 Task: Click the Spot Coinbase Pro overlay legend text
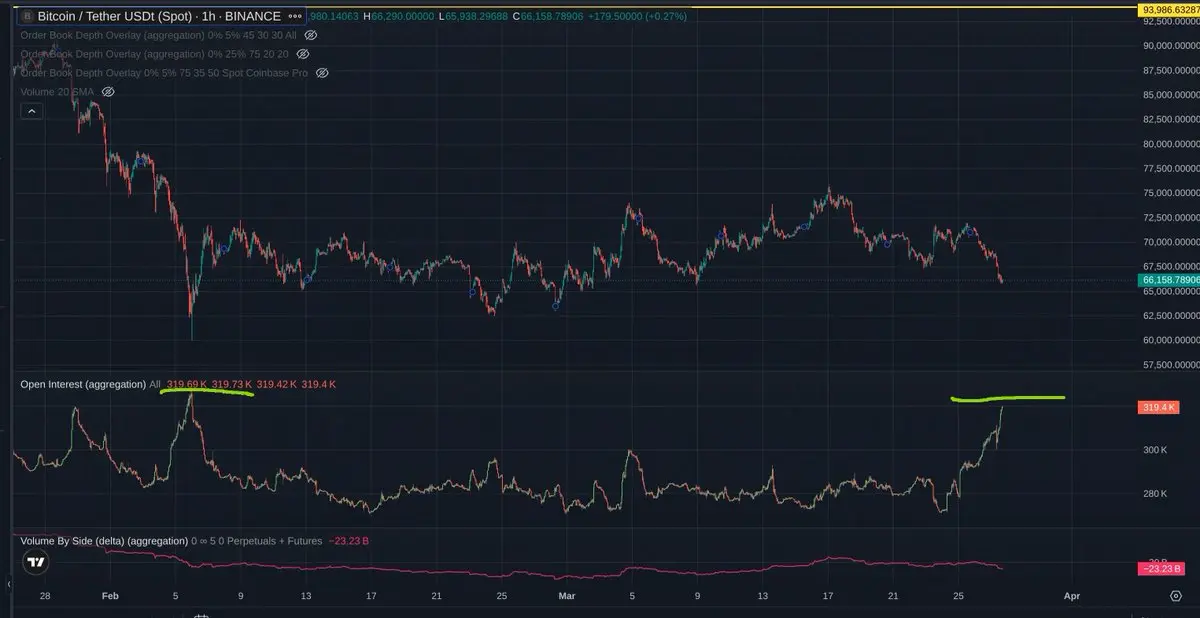165,73
